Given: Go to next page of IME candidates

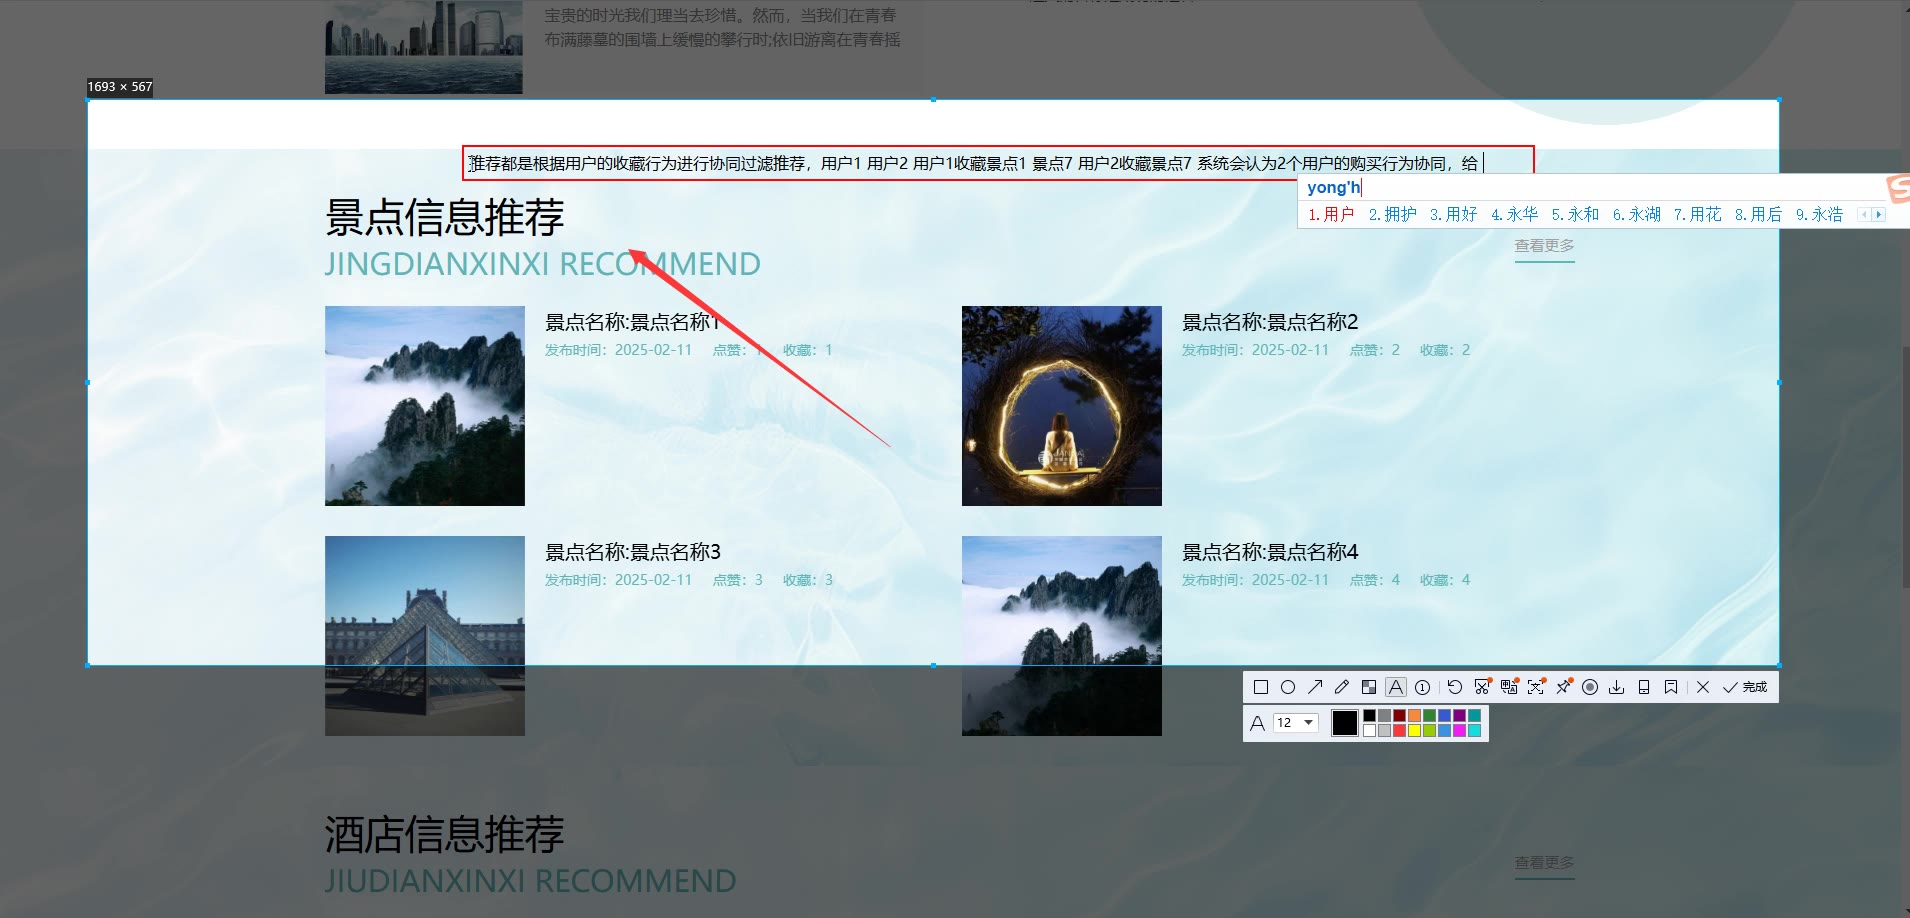Looking at the screenshot, I should click(x=1878, y=214).
